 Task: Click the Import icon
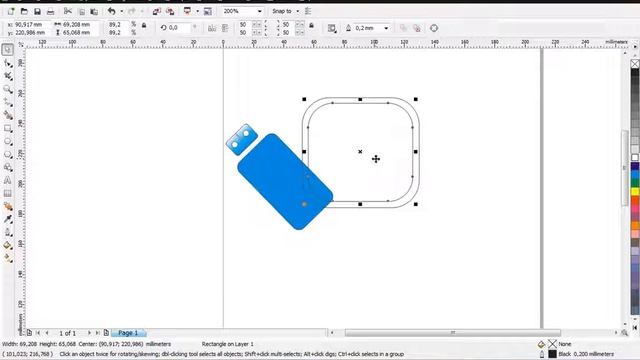(x=157, y=11)
